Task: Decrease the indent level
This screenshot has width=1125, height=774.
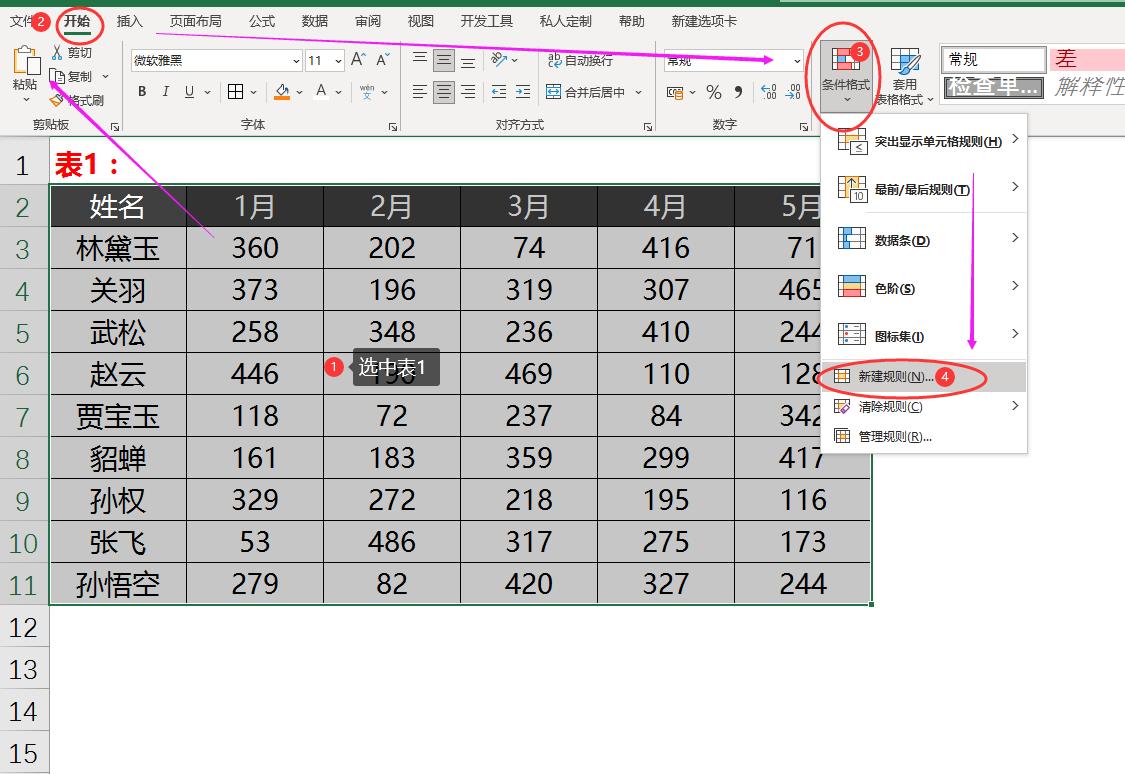Action: (499, 92)
